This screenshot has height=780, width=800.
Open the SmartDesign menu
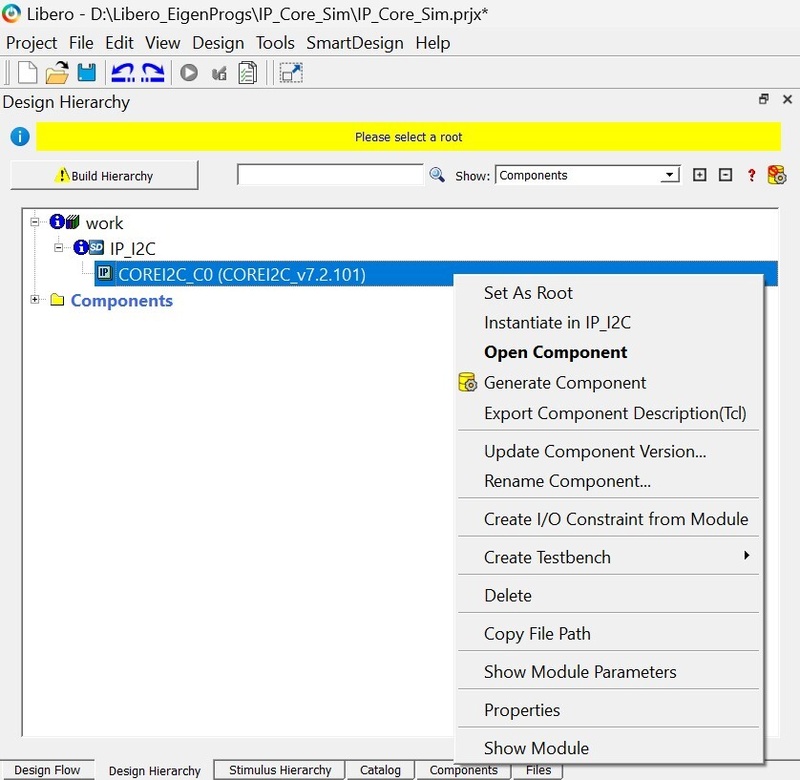pyautogui.click(x=355, y=43)
